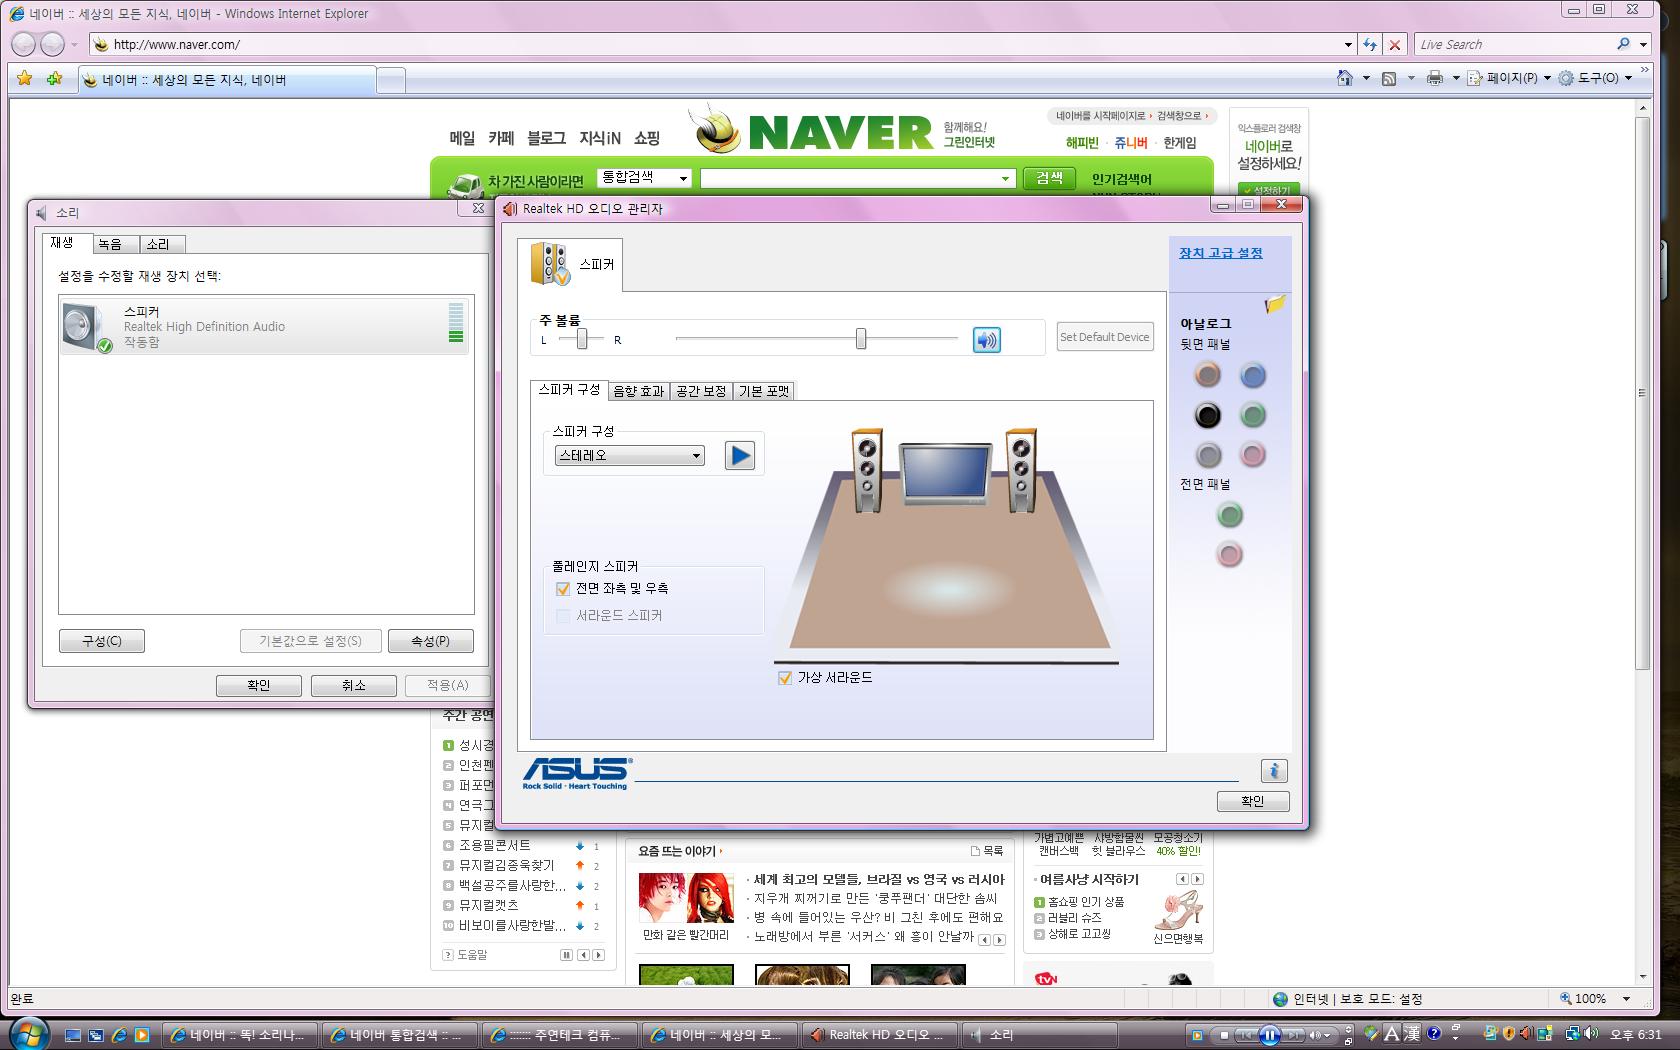The width and height of the screenshot is (1680, 1050).
Task: Play the speaker configuration test sound
Action: point(739,456)
